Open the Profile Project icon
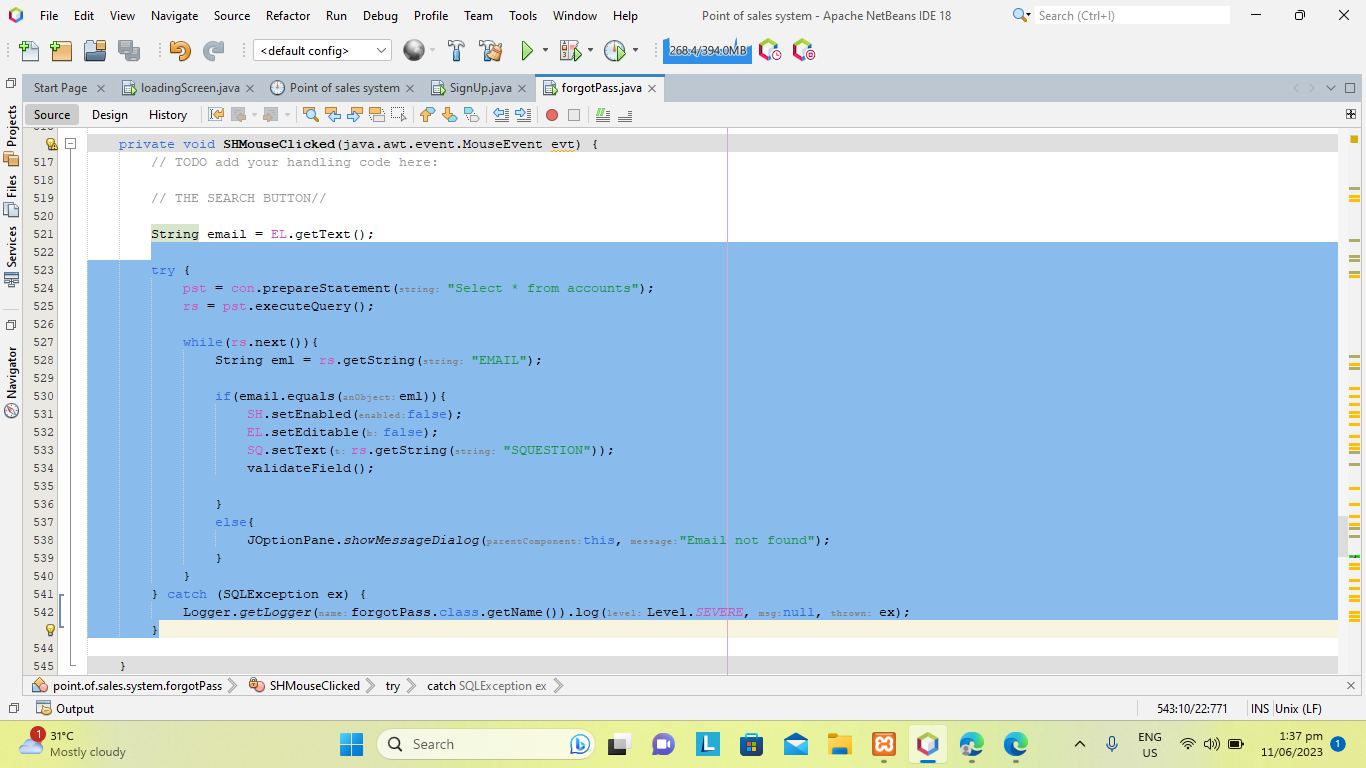This screenshot has height=768, width=1366. pyautogui.click(x=614, y=50)
